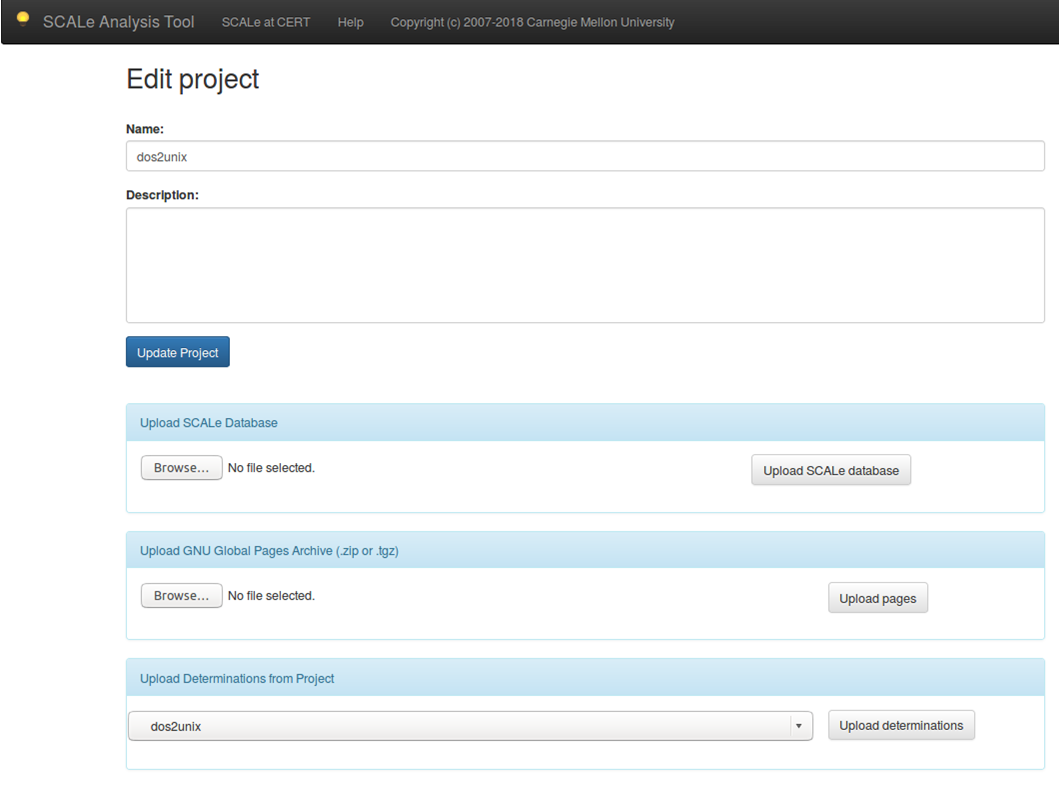
Task: Click inside the Description text area
Action: [585, 265]
